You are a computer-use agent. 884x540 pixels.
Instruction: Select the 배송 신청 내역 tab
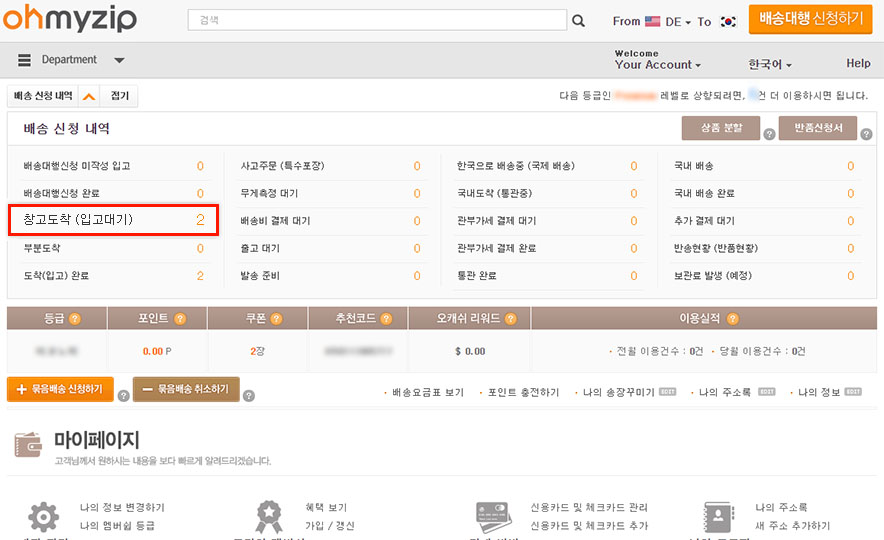coord(43,96)
